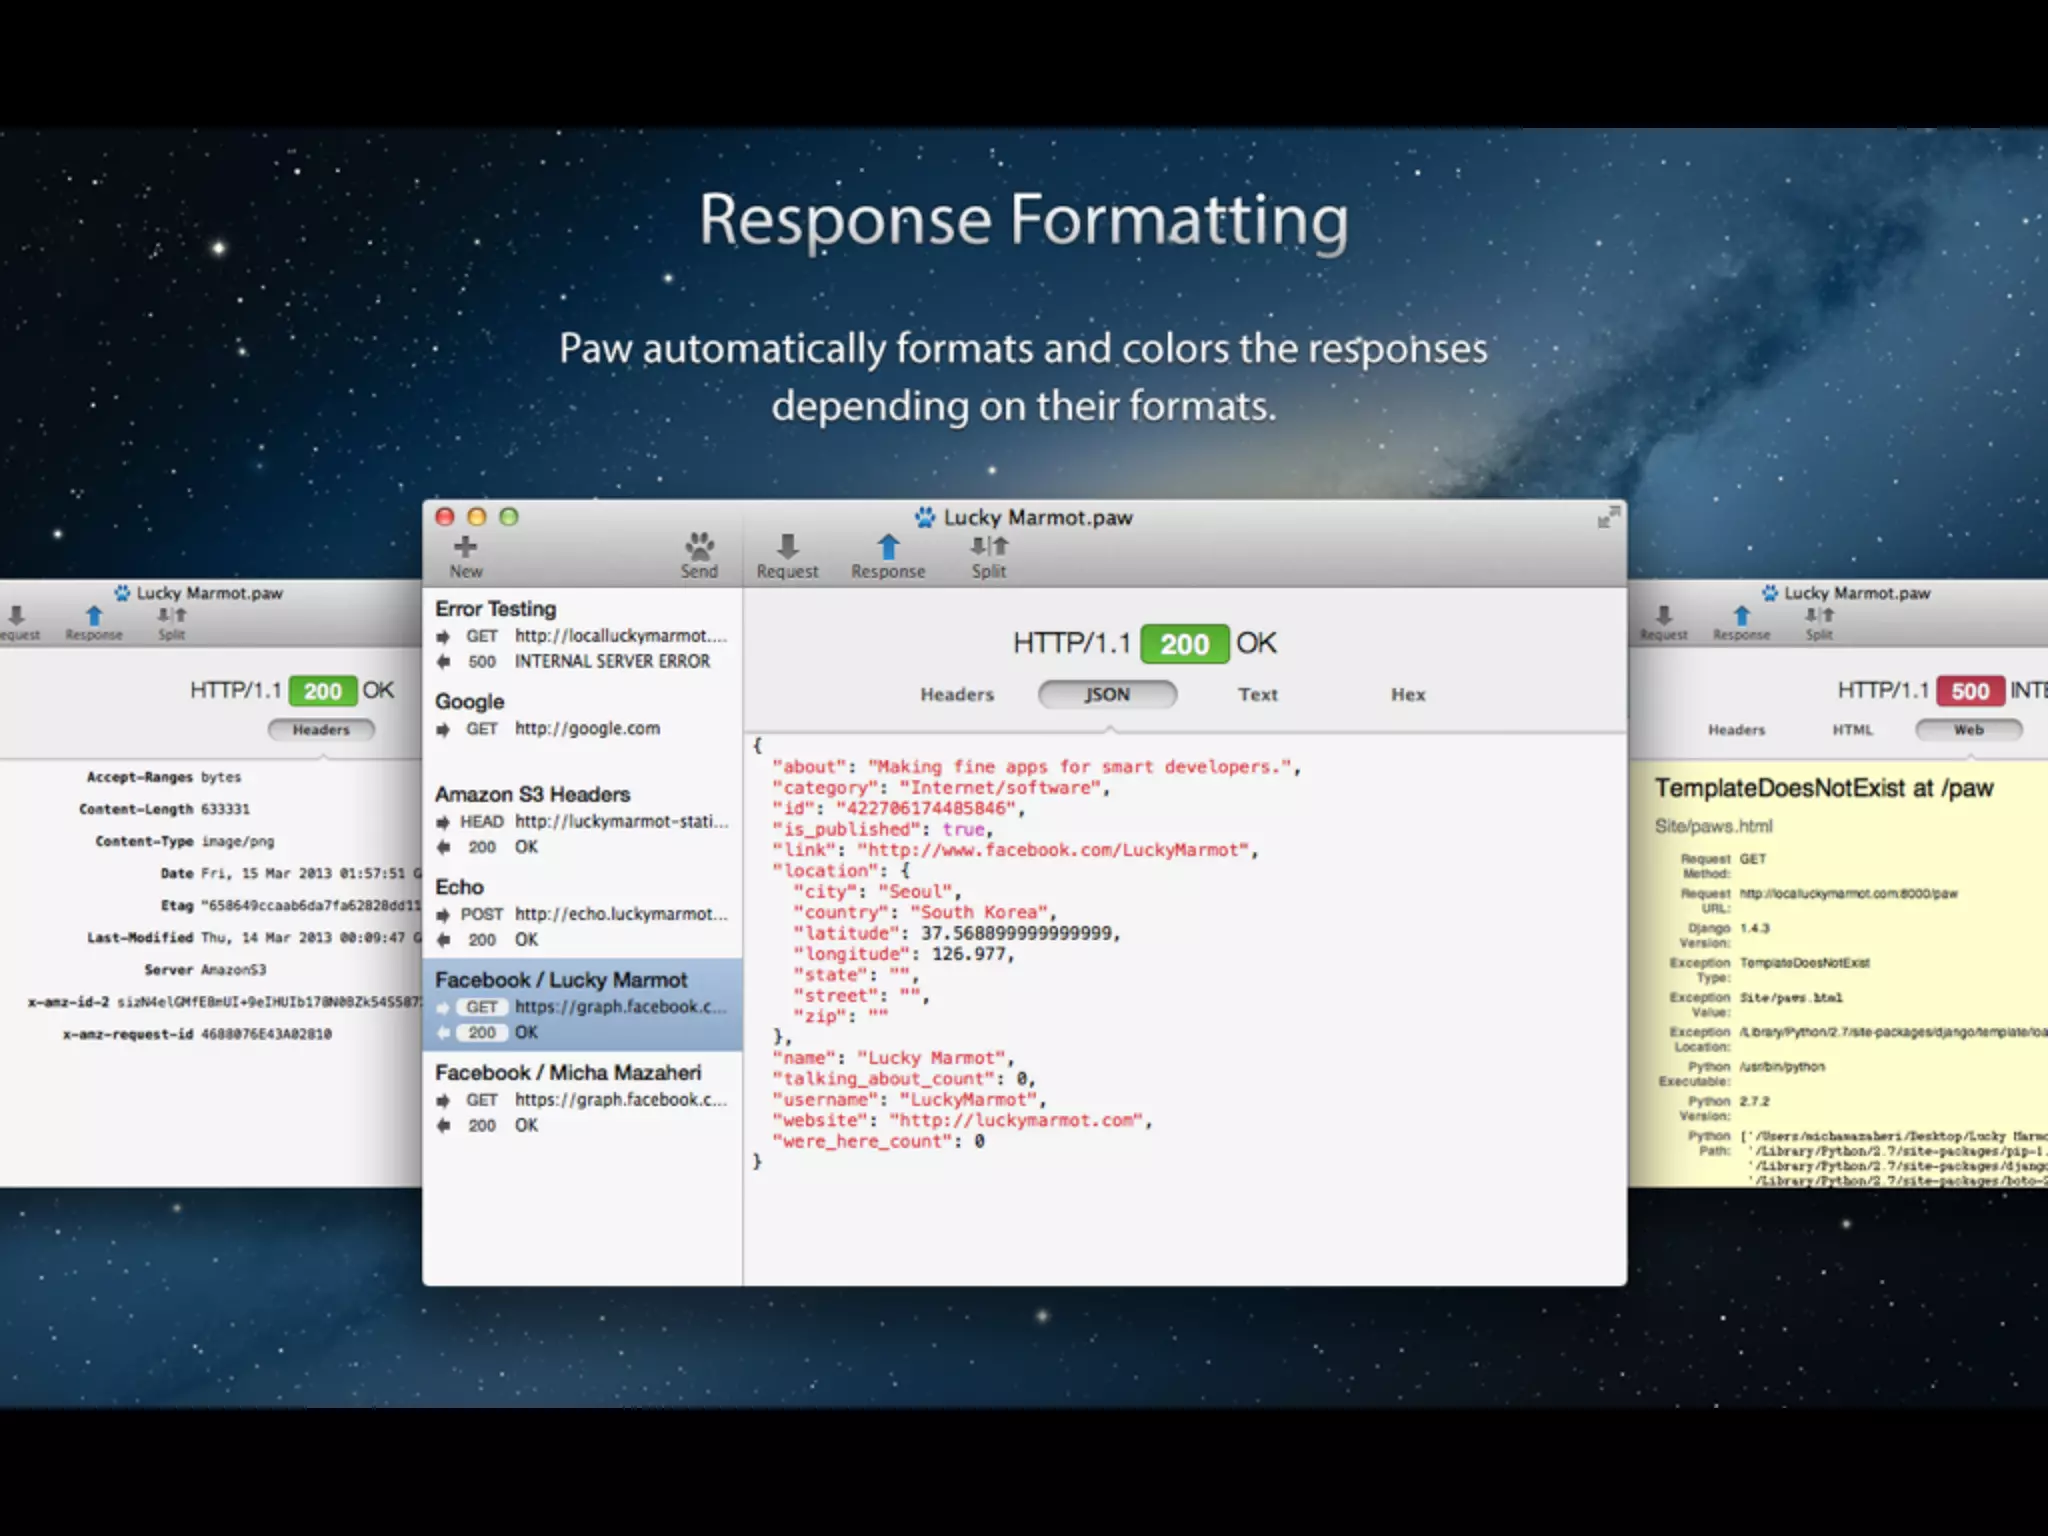Switch to Split view icon

point(989,546)
